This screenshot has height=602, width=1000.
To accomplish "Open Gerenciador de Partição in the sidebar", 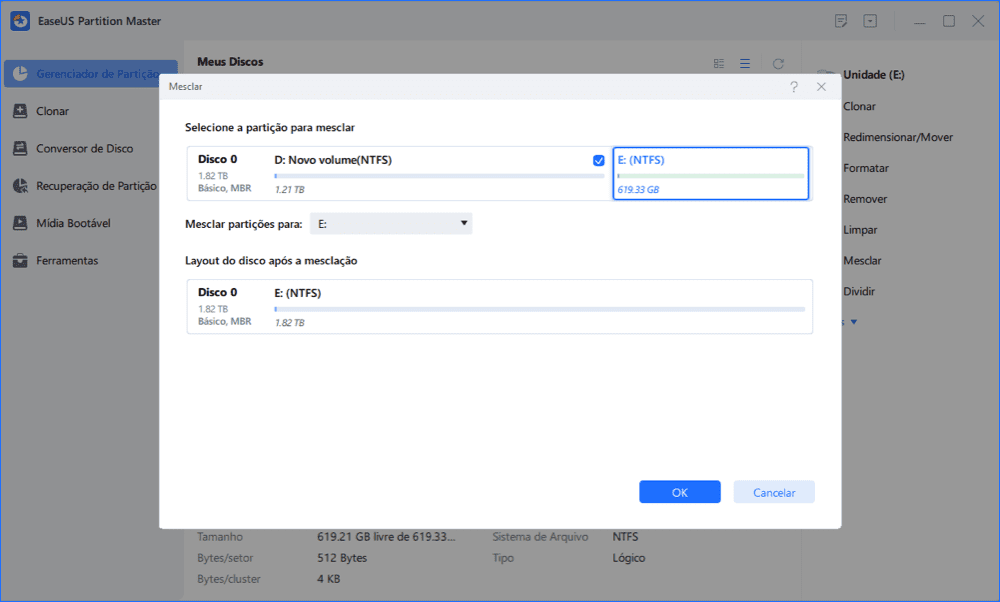I will 91,74.
